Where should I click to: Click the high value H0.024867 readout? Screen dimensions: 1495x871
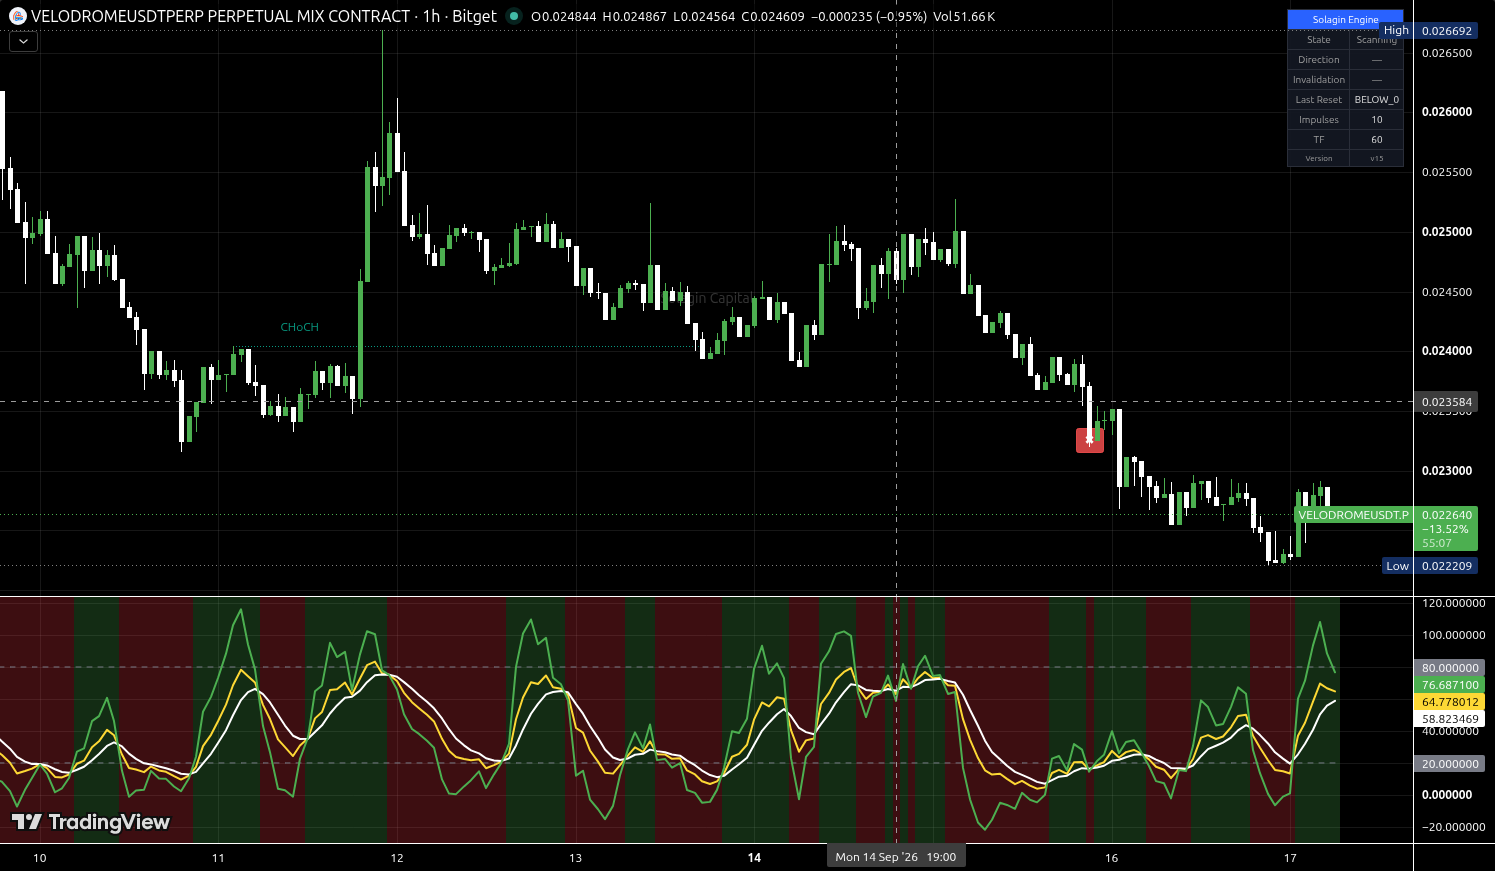(635, 16)
